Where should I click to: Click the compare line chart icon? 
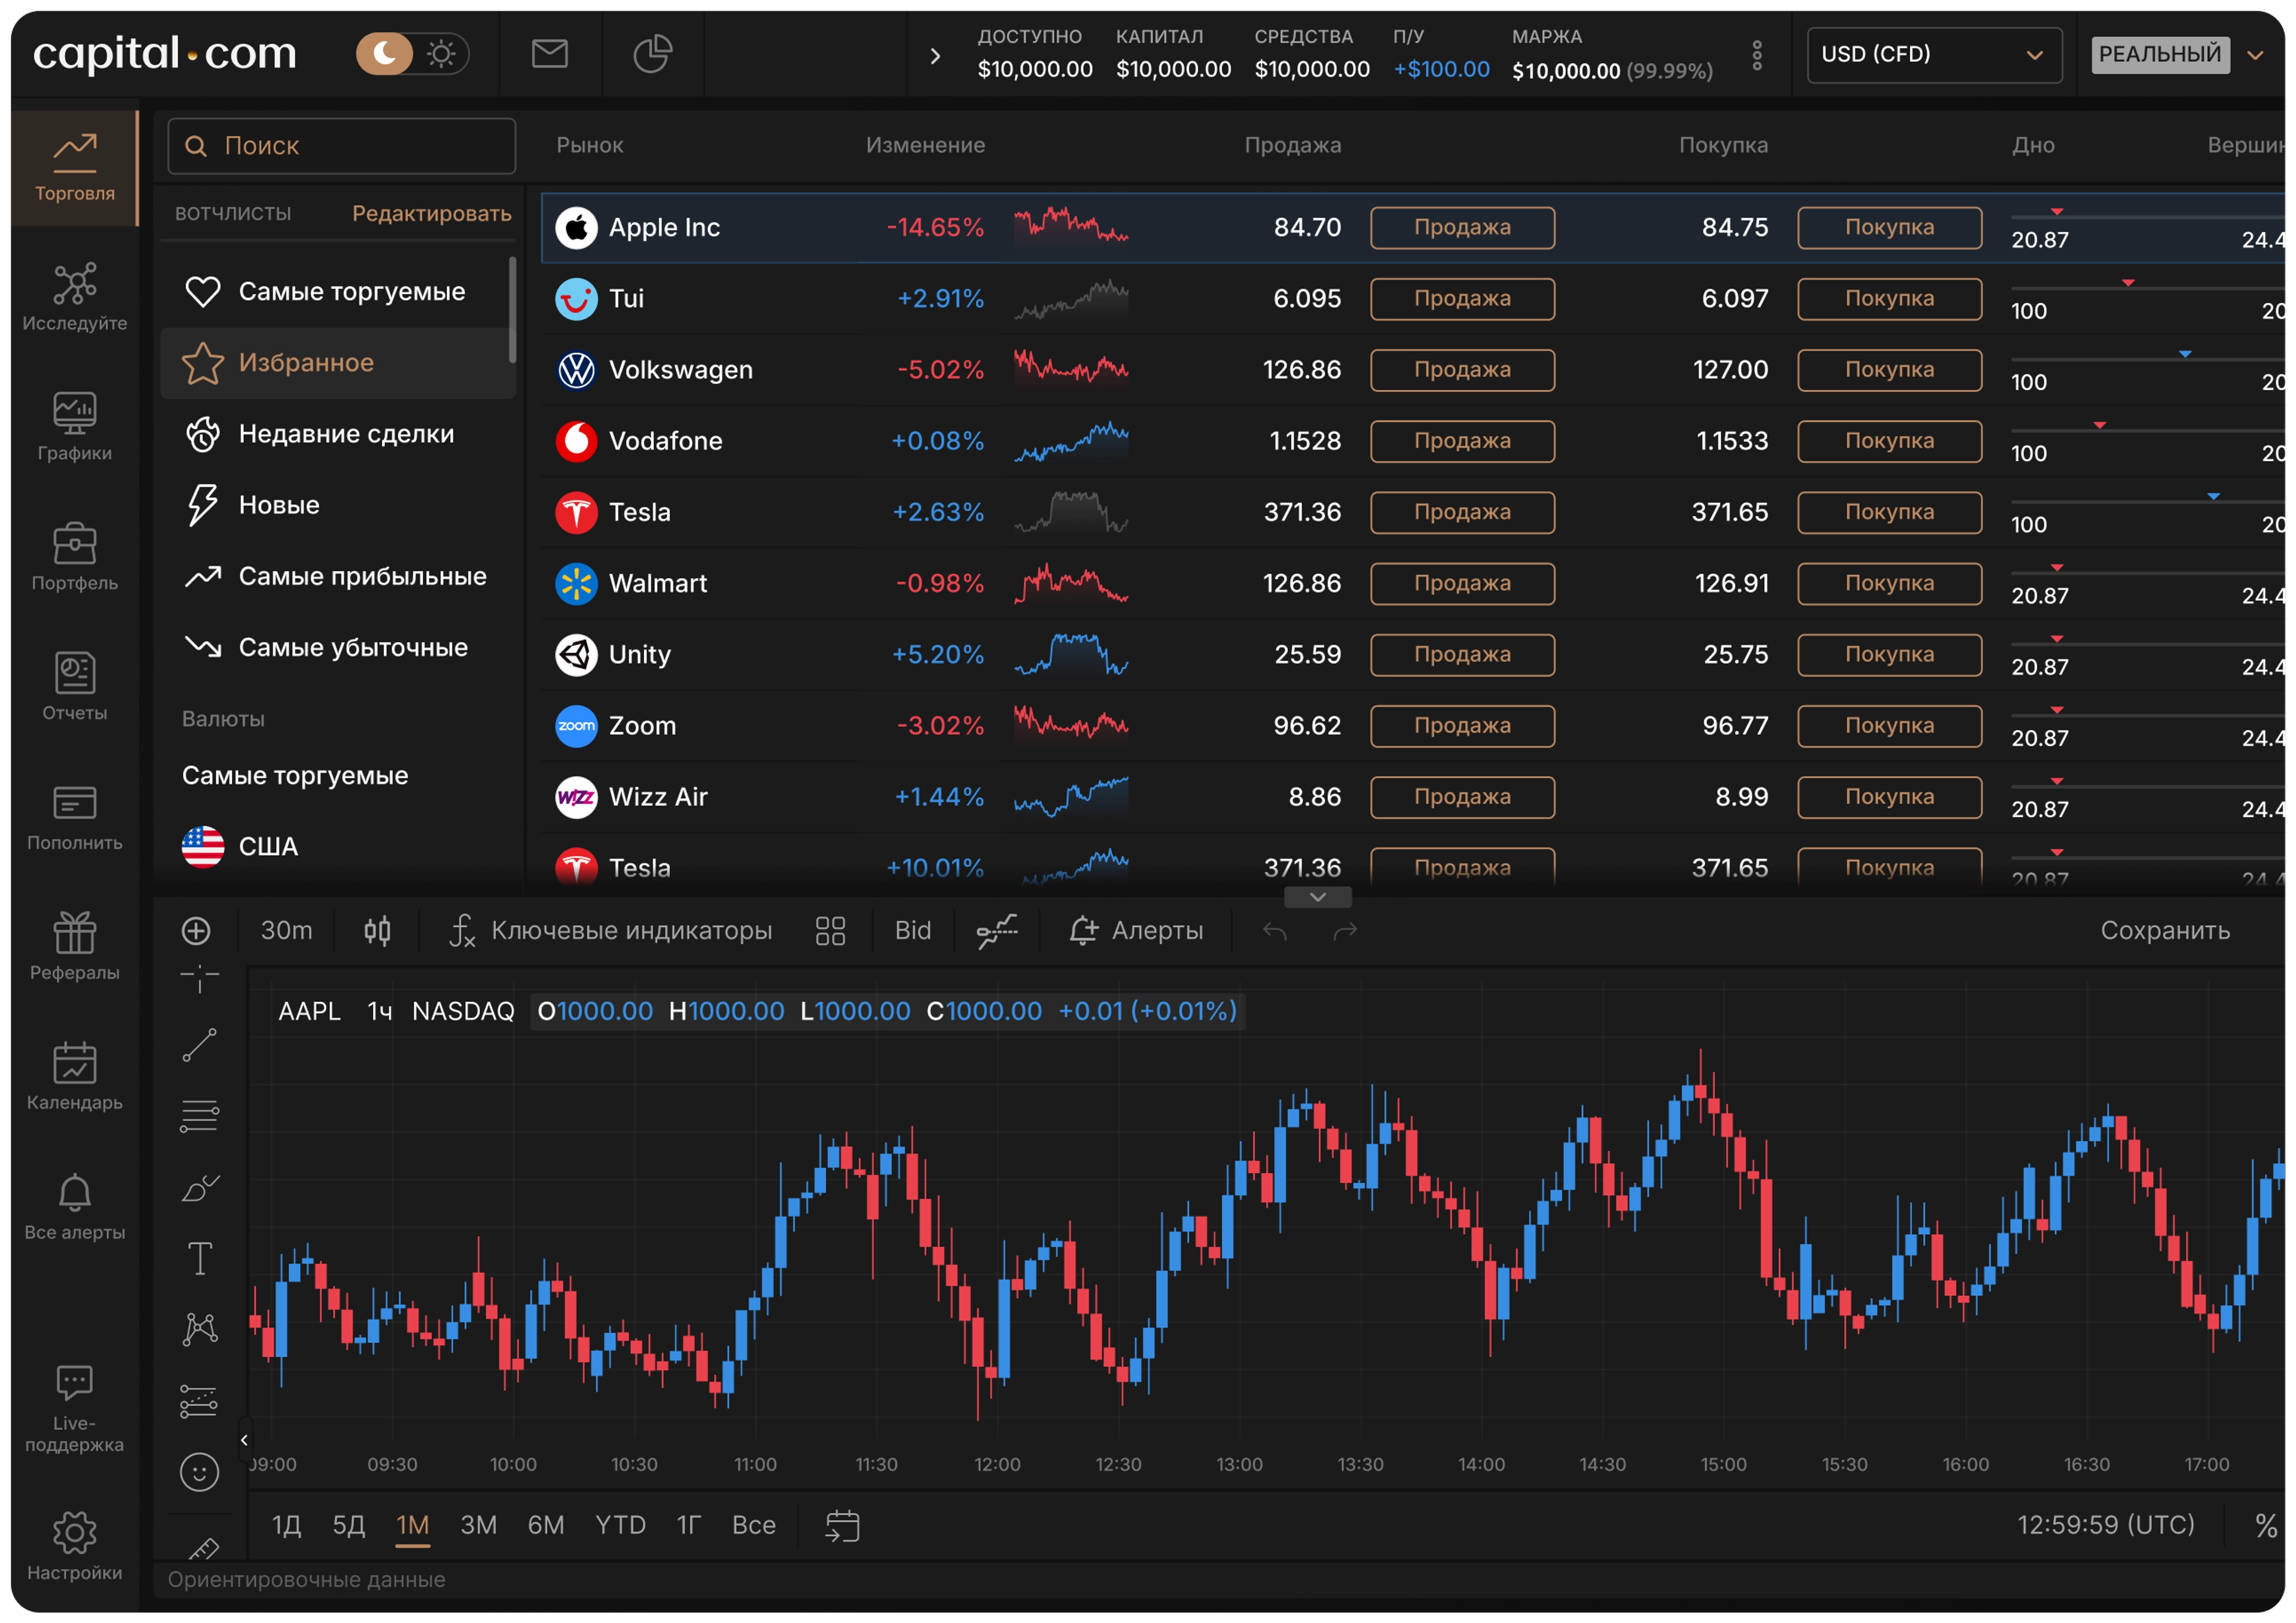pos(997,931)
